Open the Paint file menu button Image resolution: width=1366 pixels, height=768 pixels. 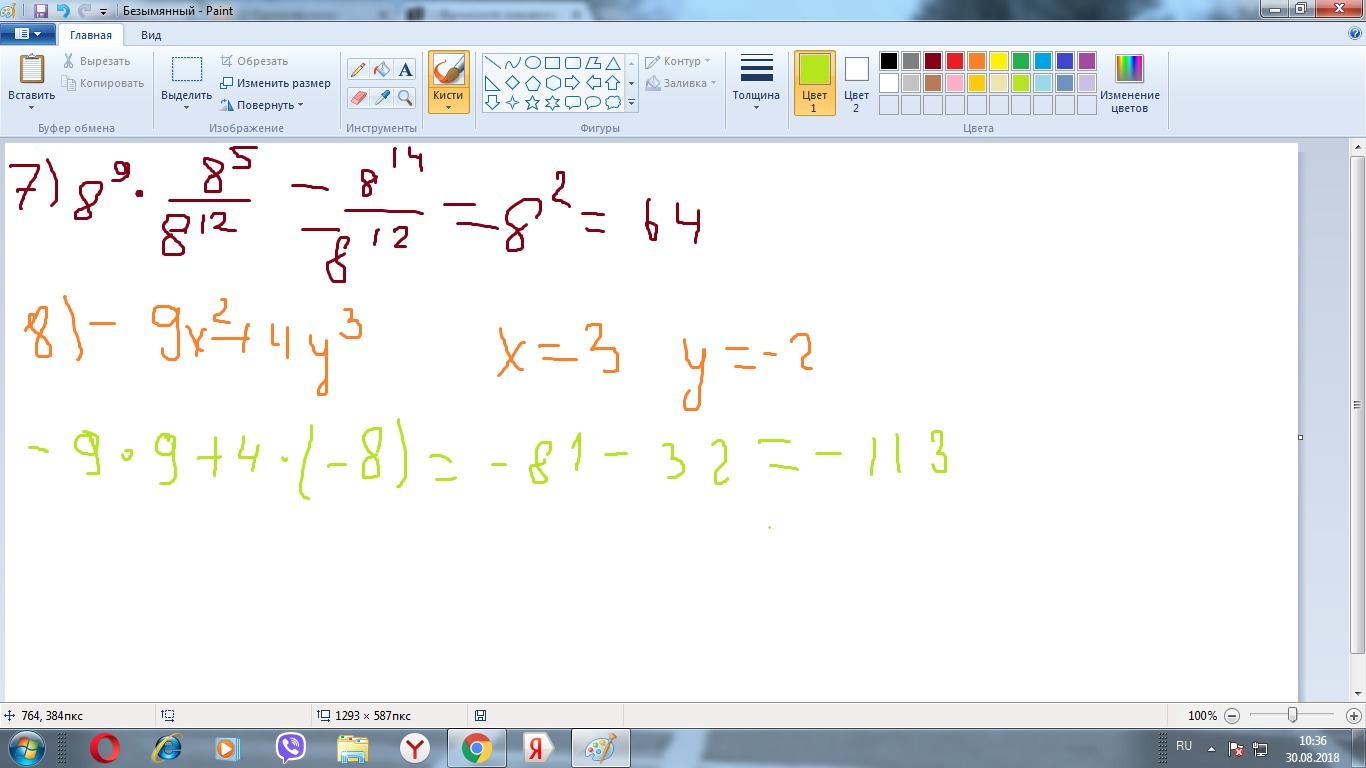28,34
